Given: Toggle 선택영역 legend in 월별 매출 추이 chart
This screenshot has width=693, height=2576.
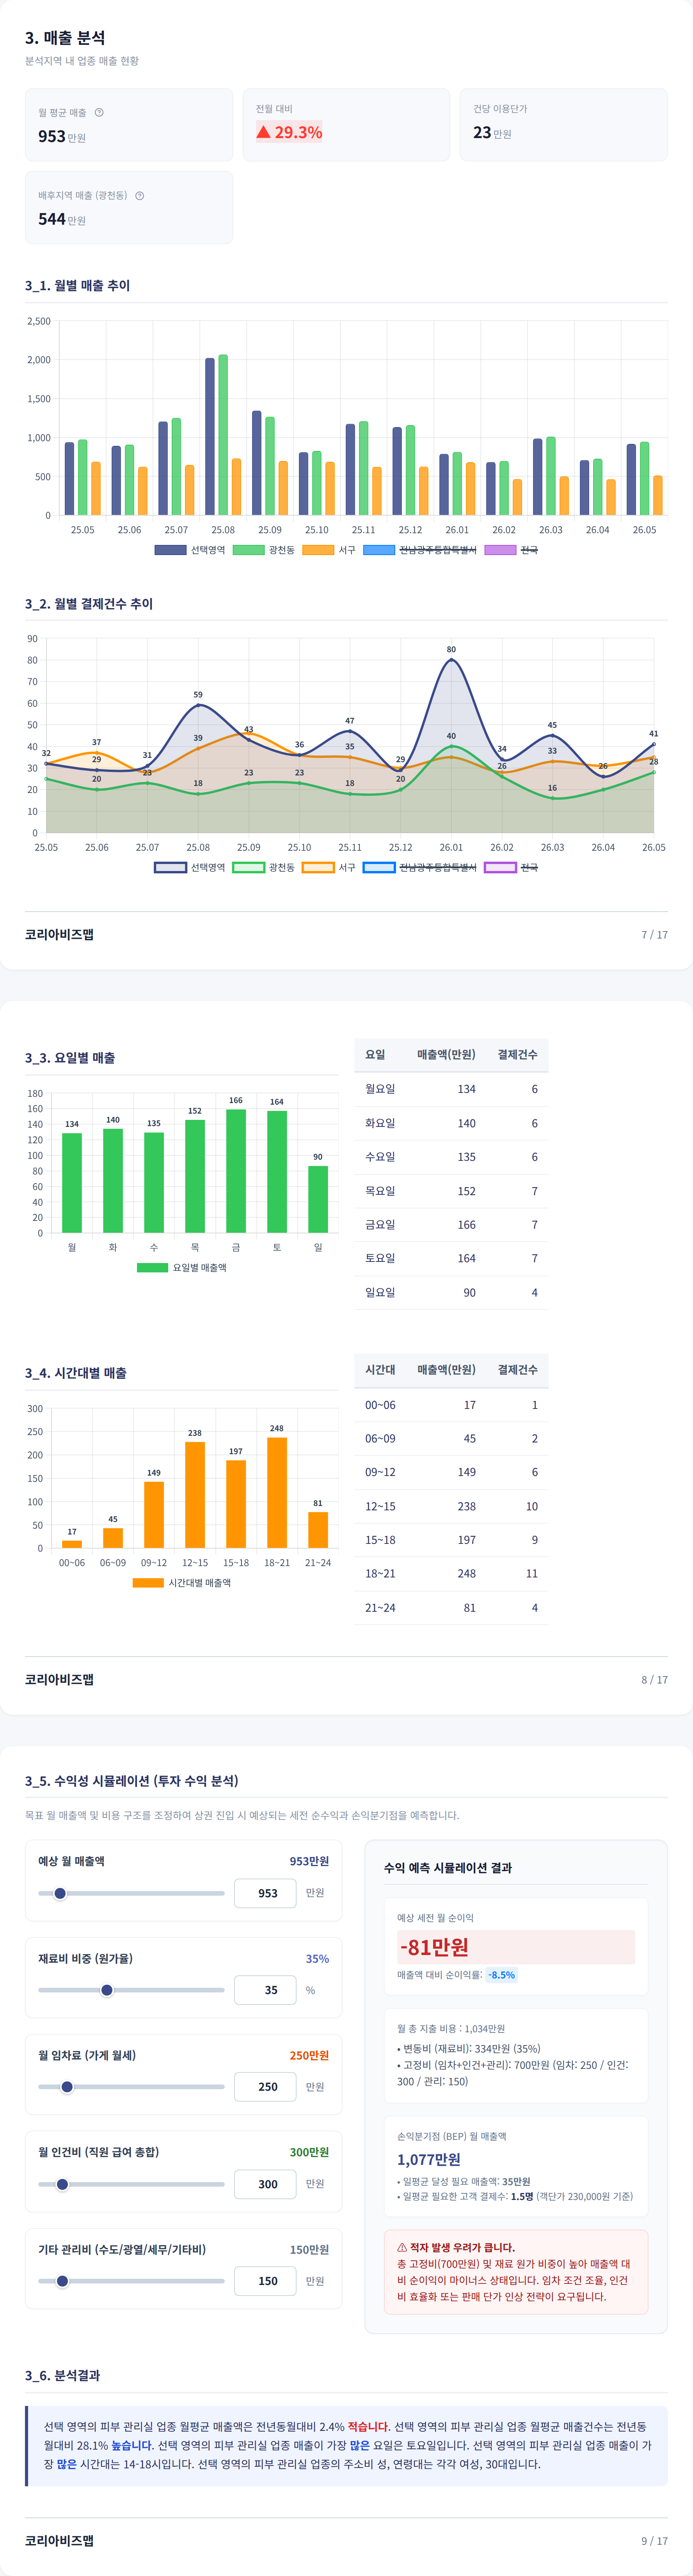Looking at the screenshot, I should pos(190,550).
